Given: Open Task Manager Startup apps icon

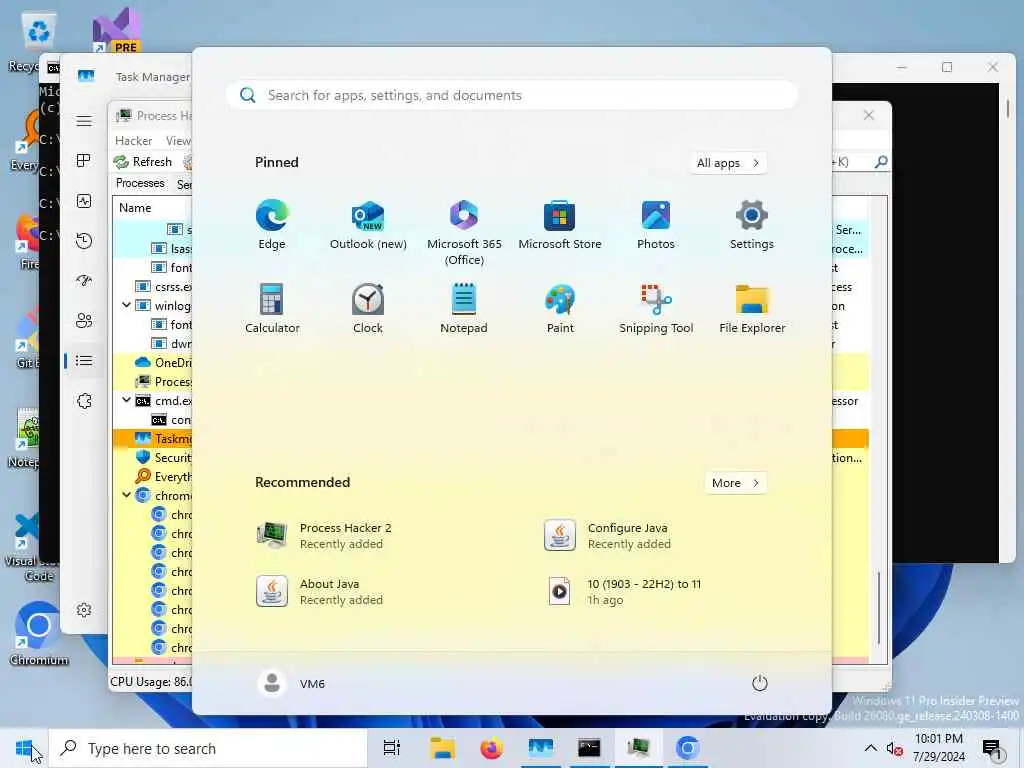Looking at the screenshot, I should coord(84,281).
